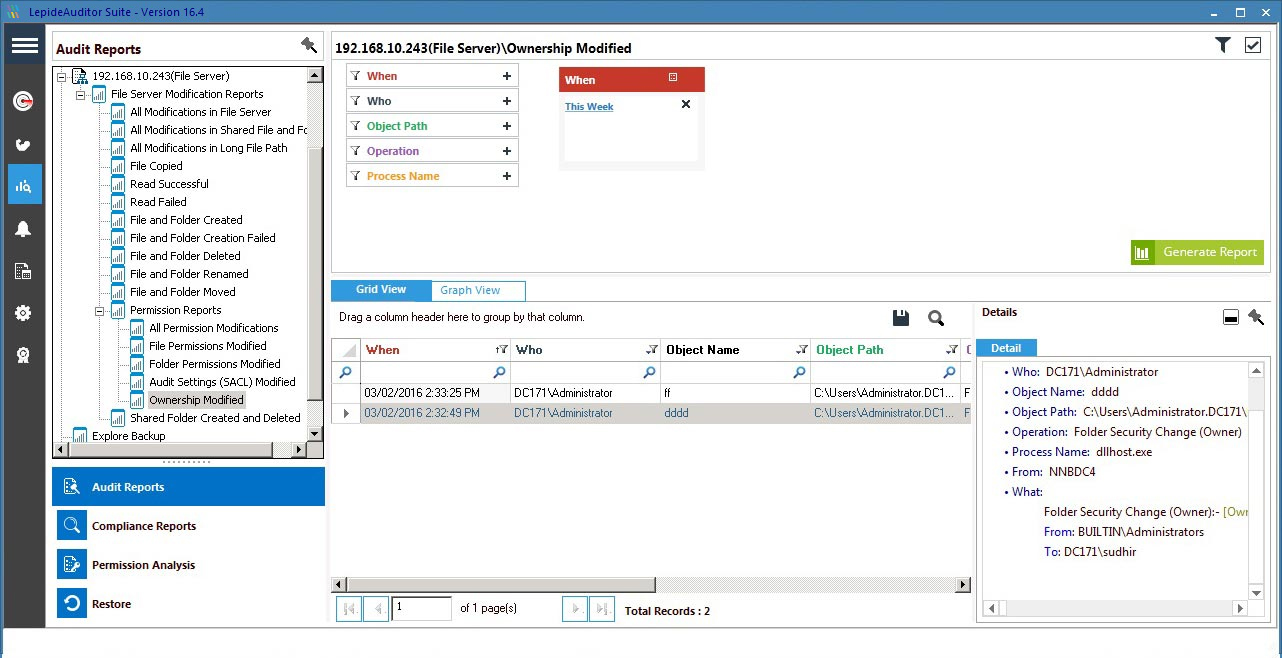1282x658 pixels.
Task: Collapse the red When filter box
Action: [673, 78]
